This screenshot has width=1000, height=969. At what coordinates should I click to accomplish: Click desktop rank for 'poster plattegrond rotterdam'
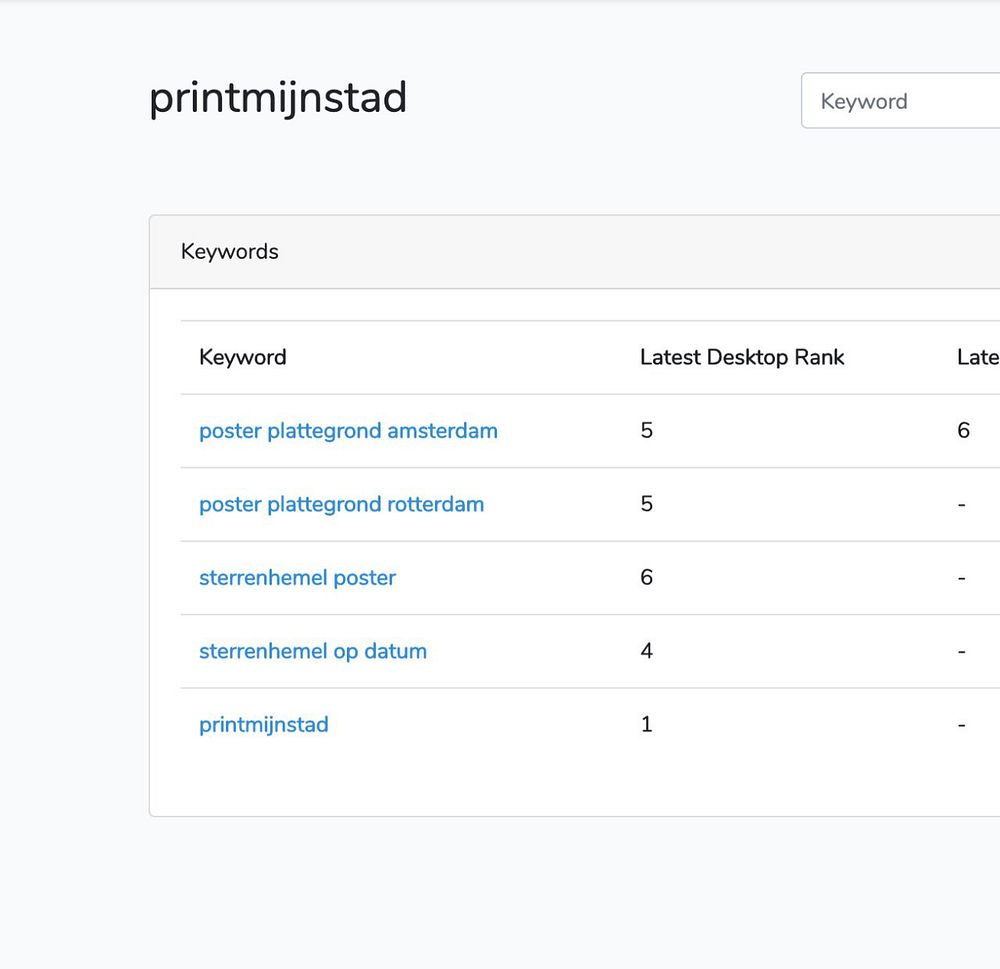pos(646,504)
